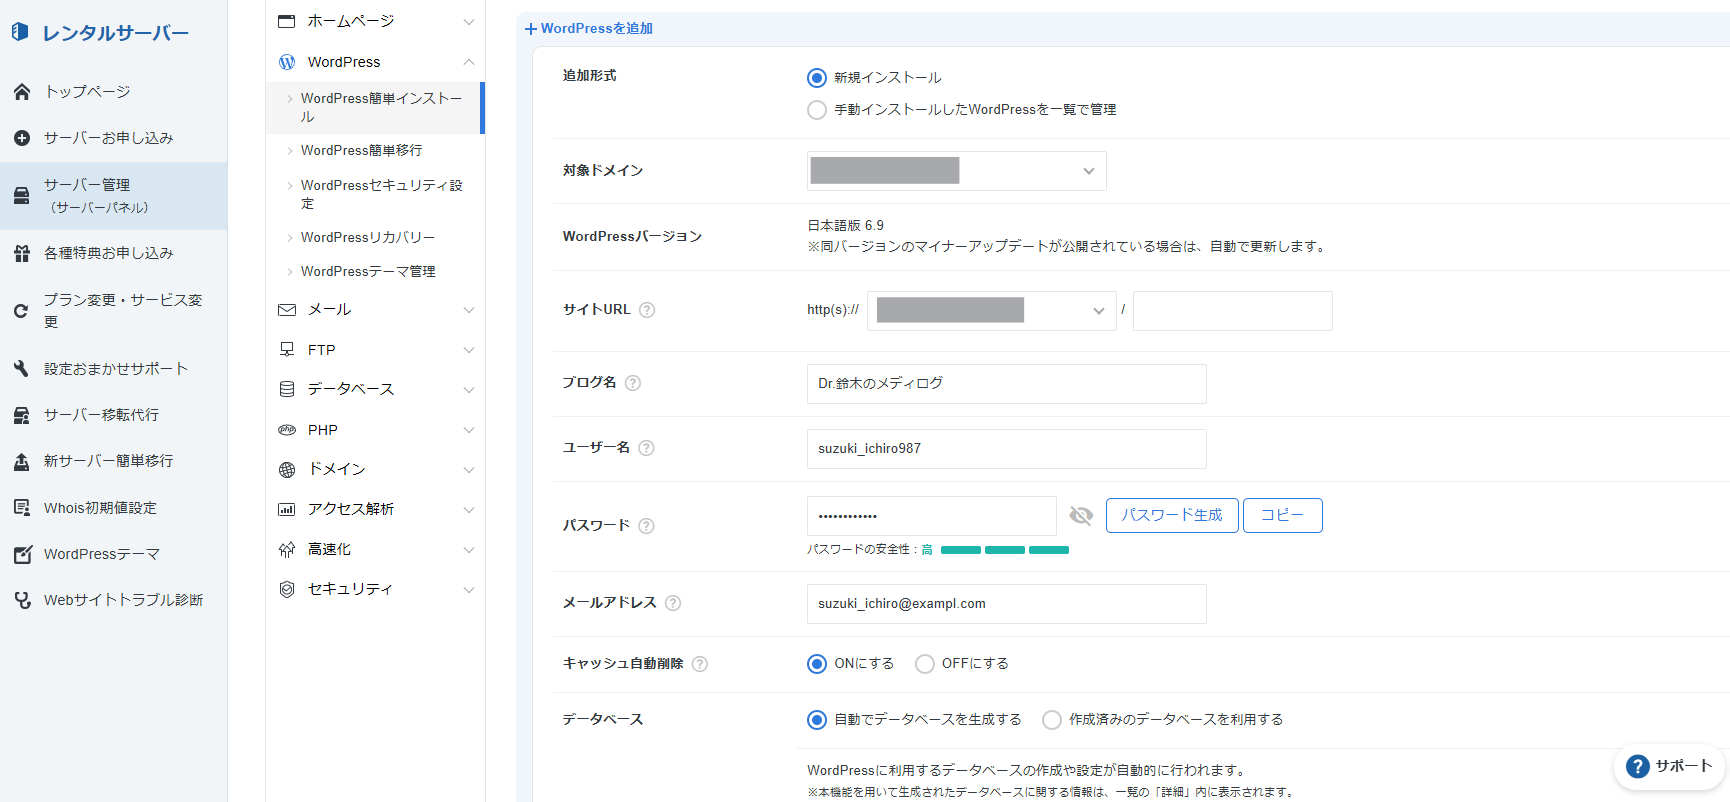This screenshot has width=1730, height=802.
Task: Select 手動インストールしたWordPressを一覧で管理 radio
Action: pos(817,110)
